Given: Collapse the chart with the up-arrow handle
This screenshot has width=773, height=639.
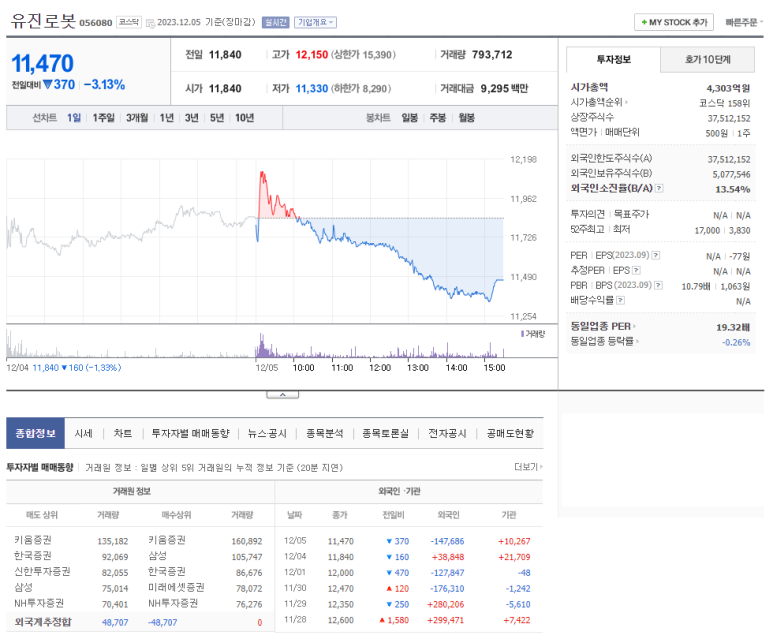Looking at the screenshot, I should click(282, 394).
